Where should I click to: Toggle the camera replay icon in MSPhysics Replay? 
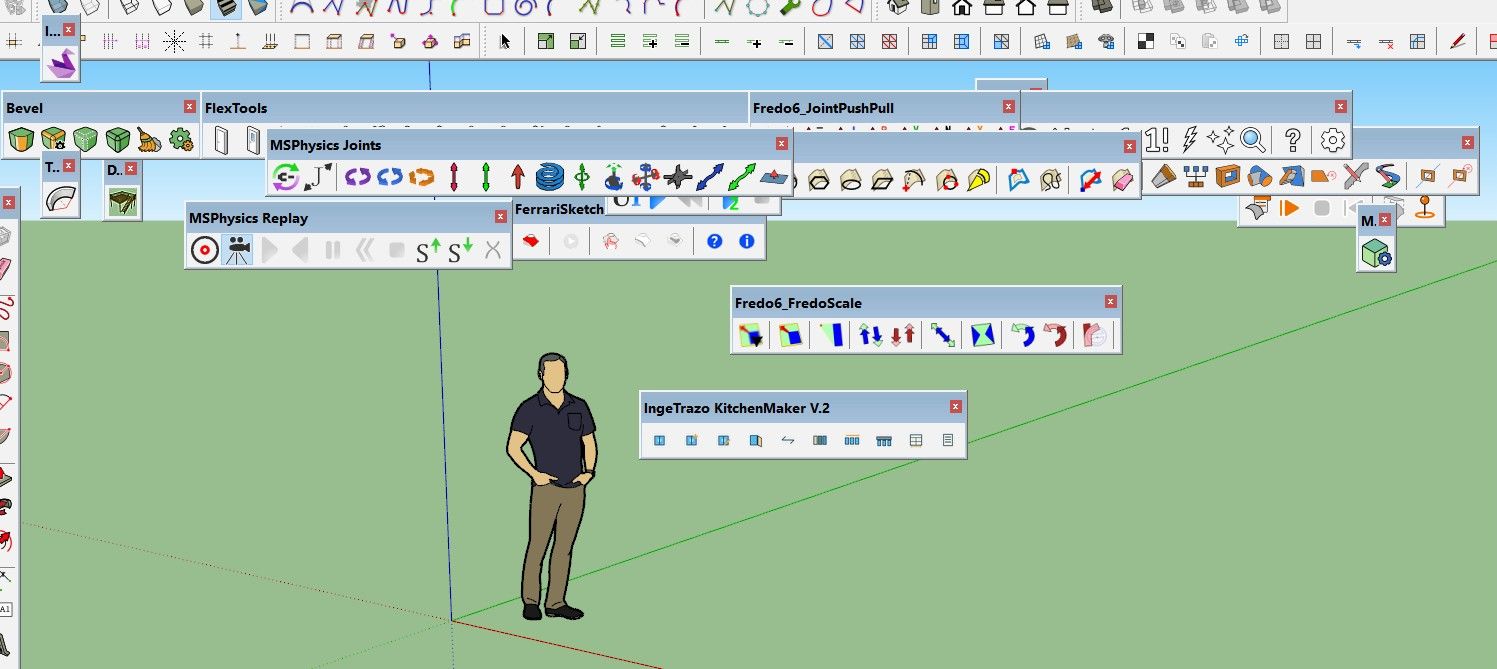click(x=237, y=250)
